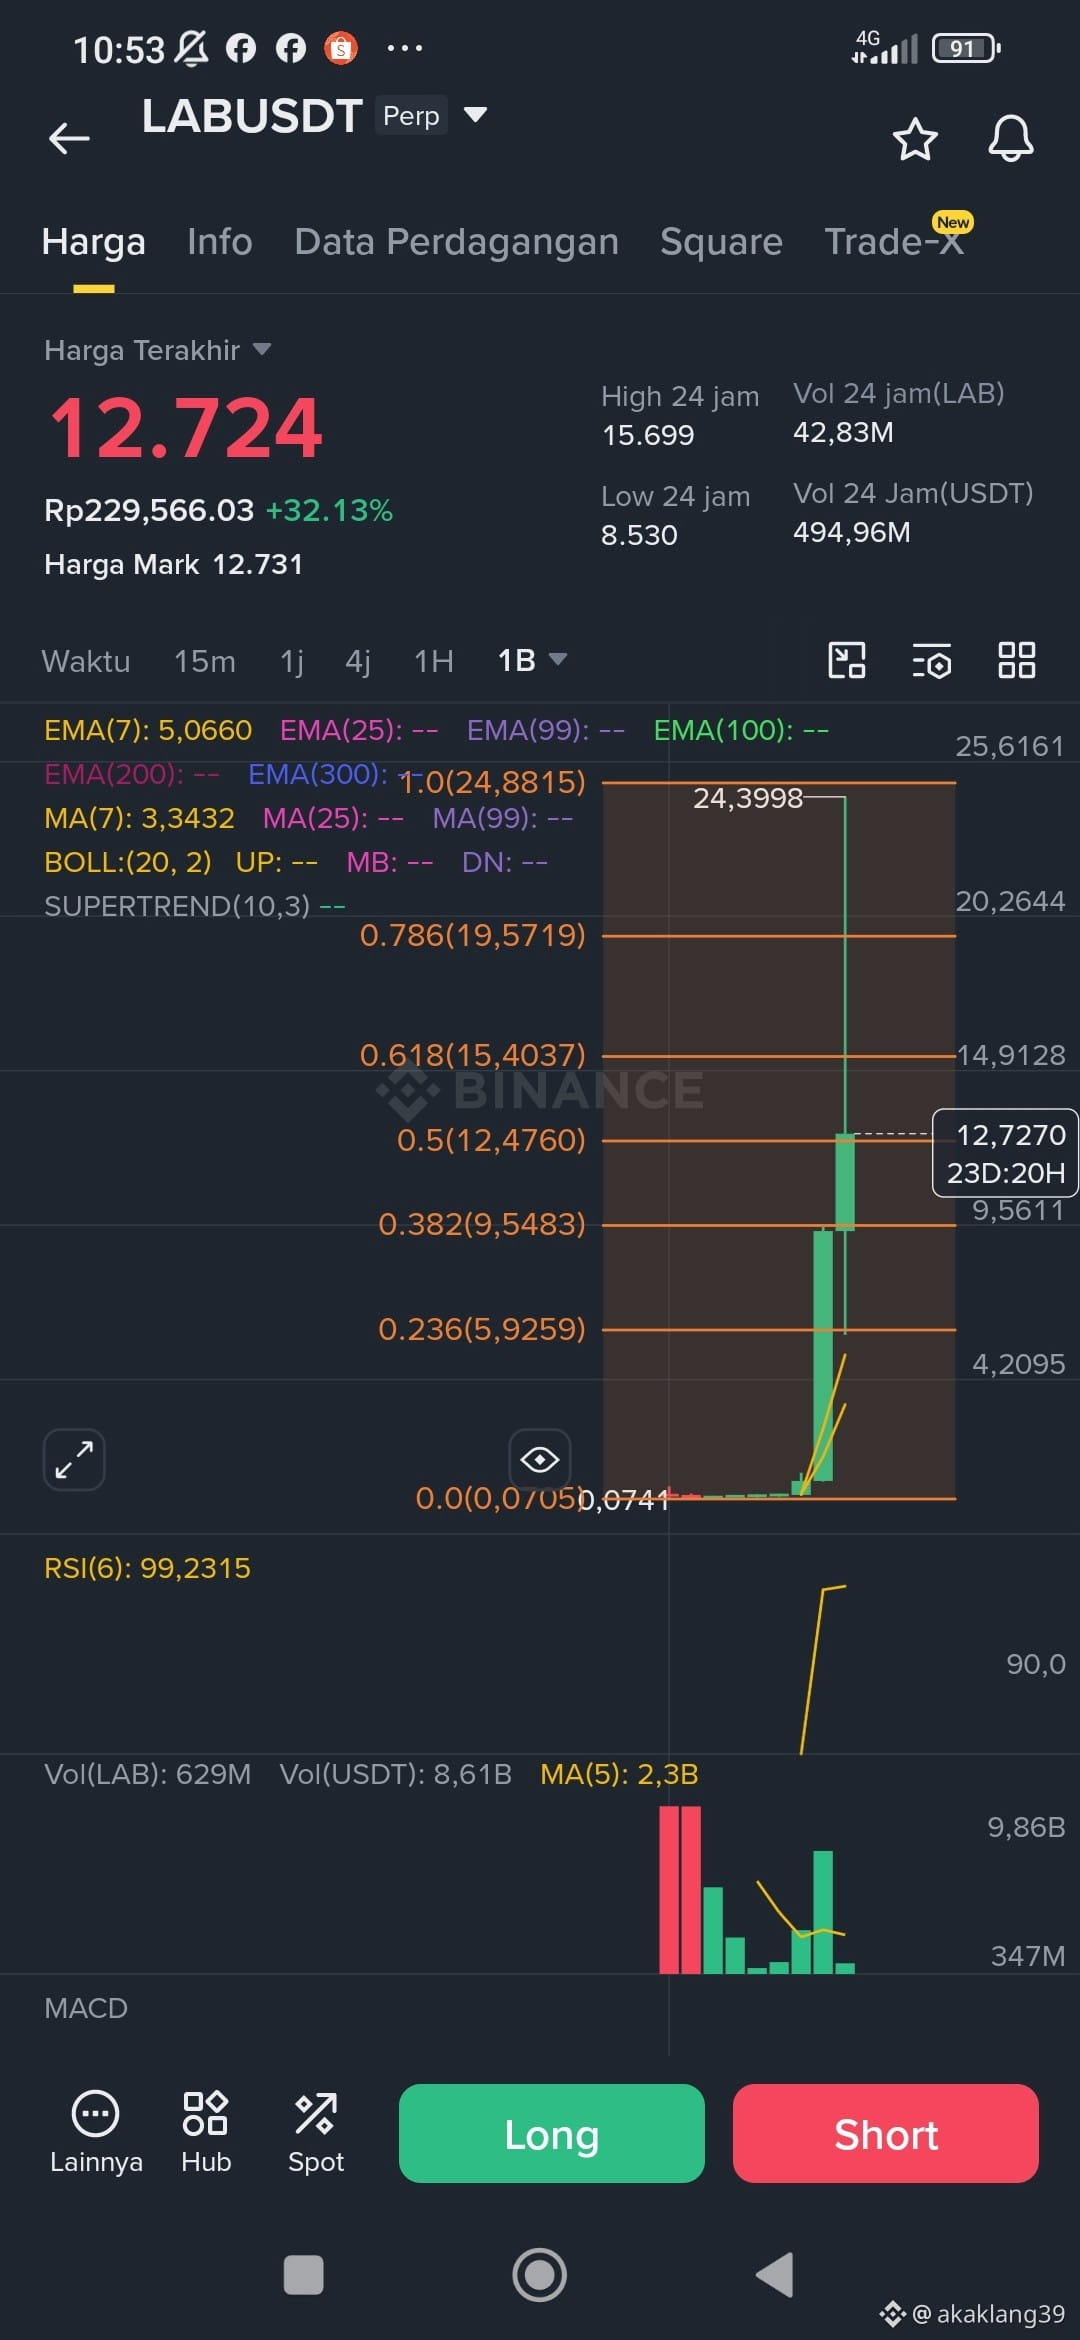
Task: Select Waktu line chart mode
Action: (86, 661)
